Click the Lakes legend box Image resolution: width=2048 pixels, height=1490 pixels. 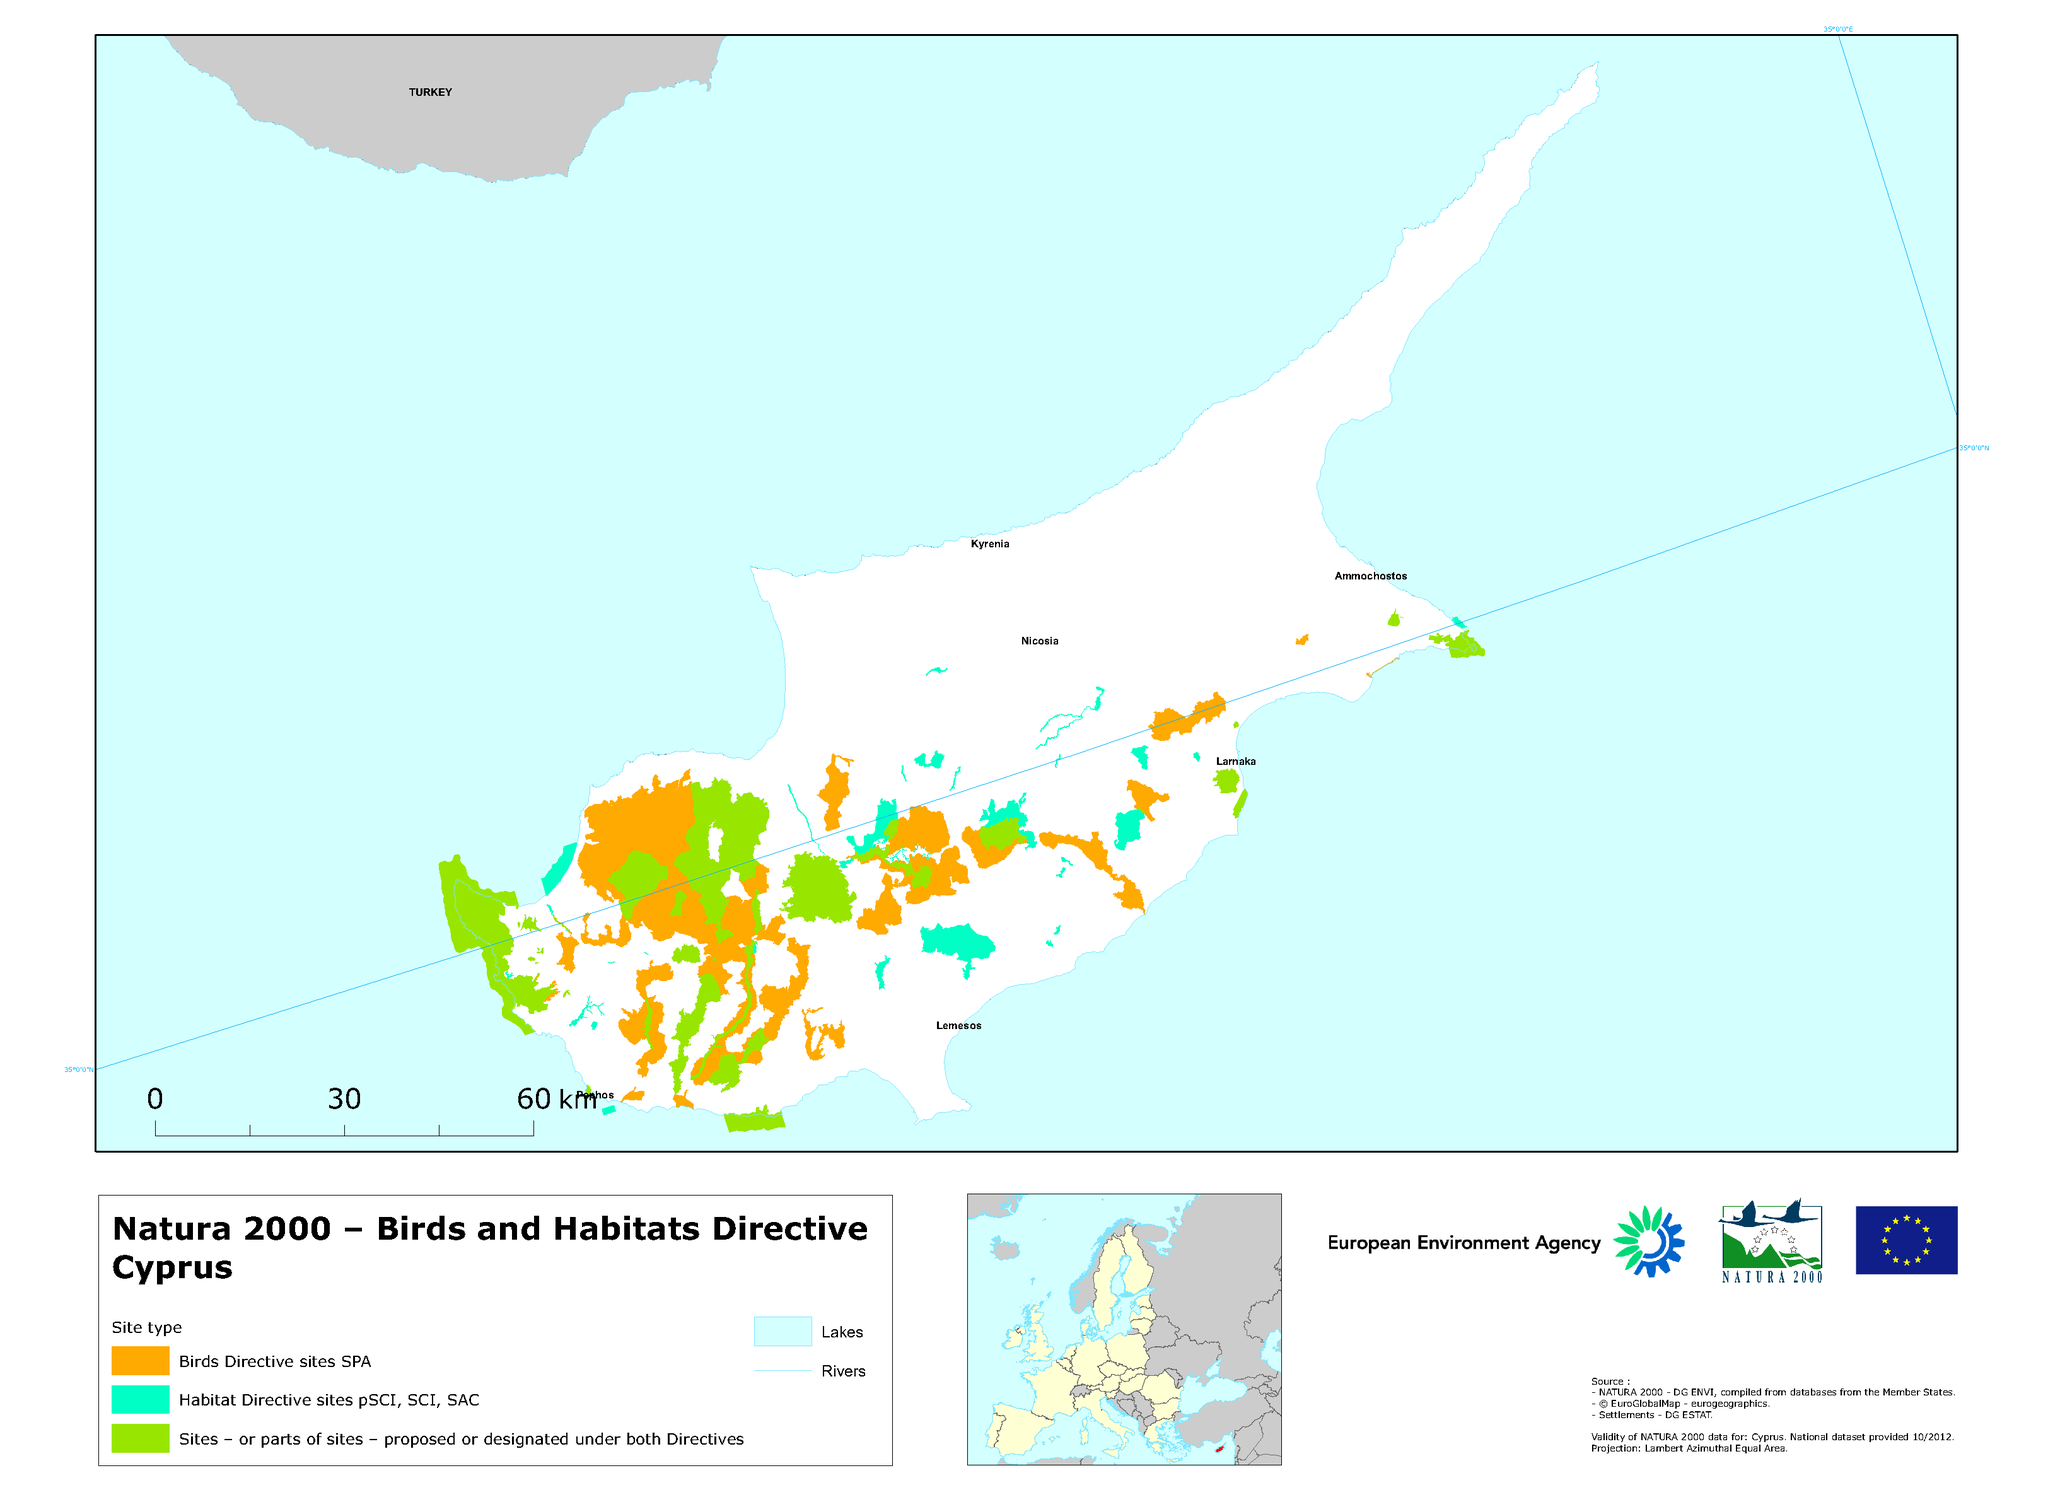click(x=782, y=1332)
